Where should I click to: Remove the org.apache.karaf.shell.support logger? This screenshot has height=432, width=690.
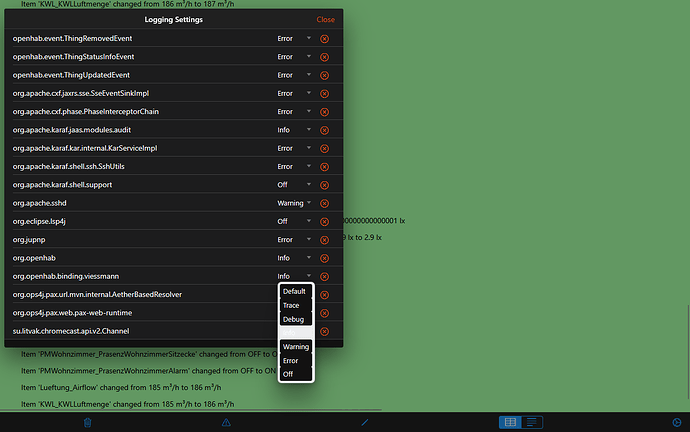(x=324, y=185)
